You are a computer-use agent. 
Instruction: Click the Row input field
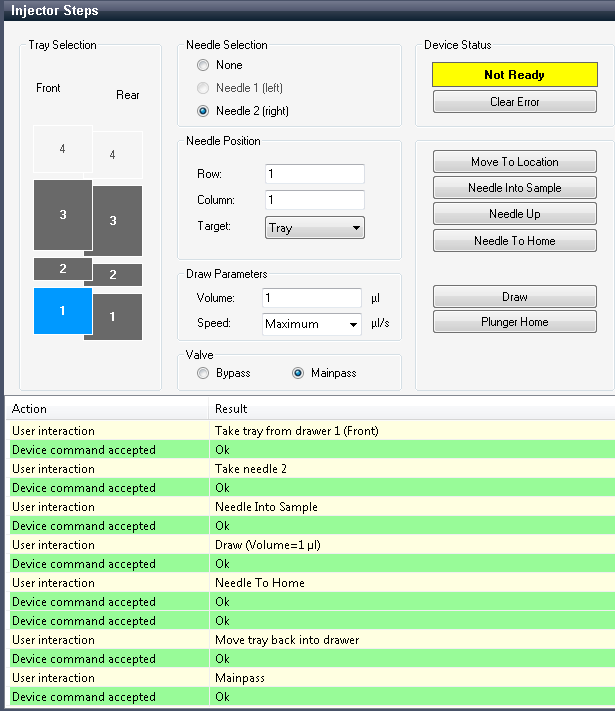[314, 174]
